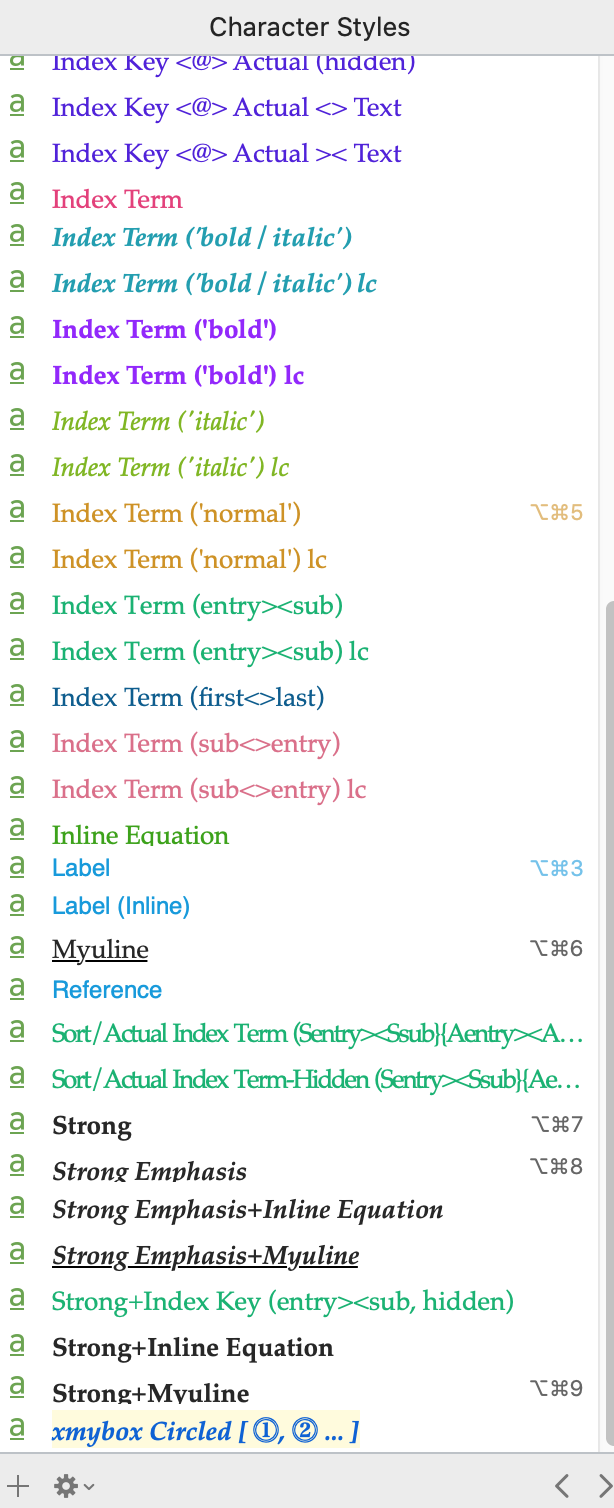Click the left arrow navigation icon
Image resolution: width=614 pixels, height=1508 pixels.
(x=562, y=1486)
